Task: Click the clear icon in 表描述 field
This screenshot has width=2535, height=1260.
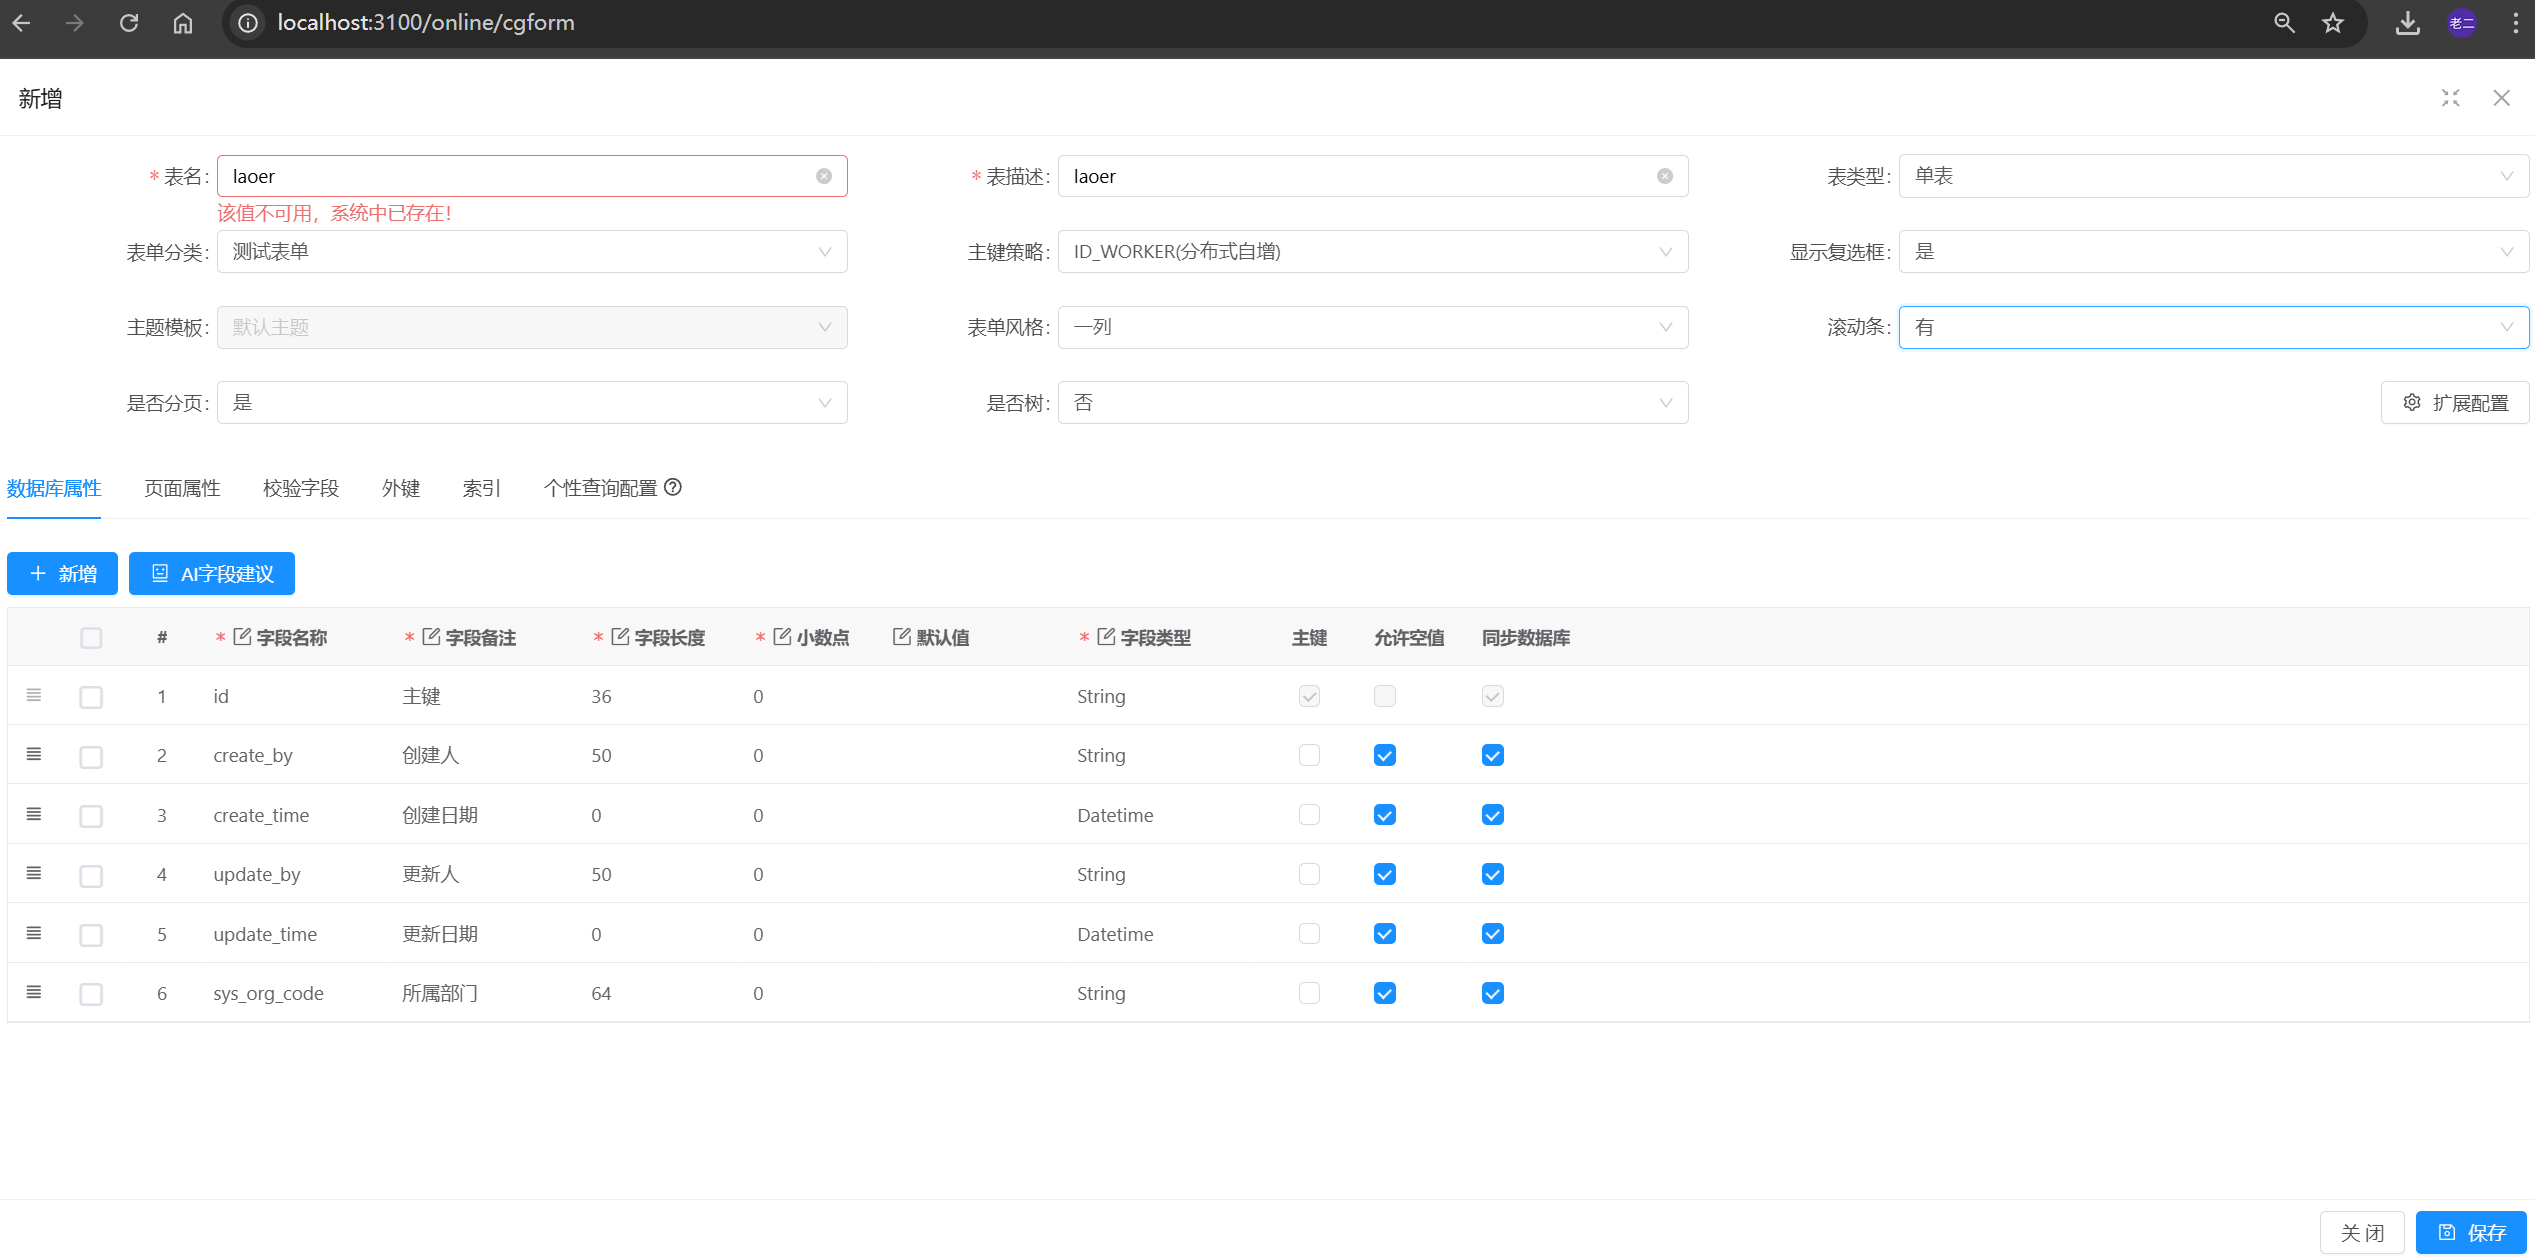Action: (1664, 176)
